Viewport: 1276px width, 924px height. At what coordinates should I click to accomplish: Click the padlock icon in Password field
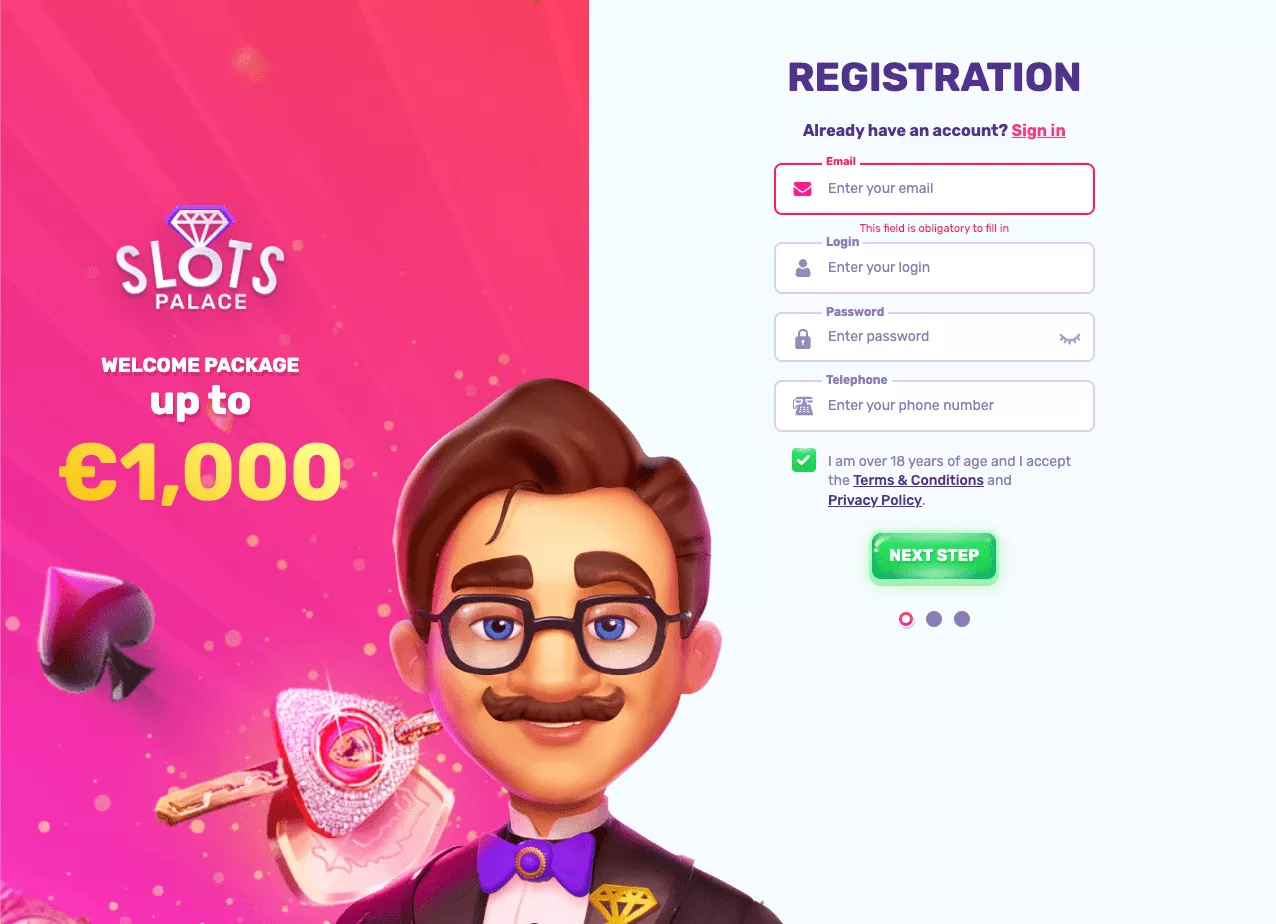click(x=802, y=338)
